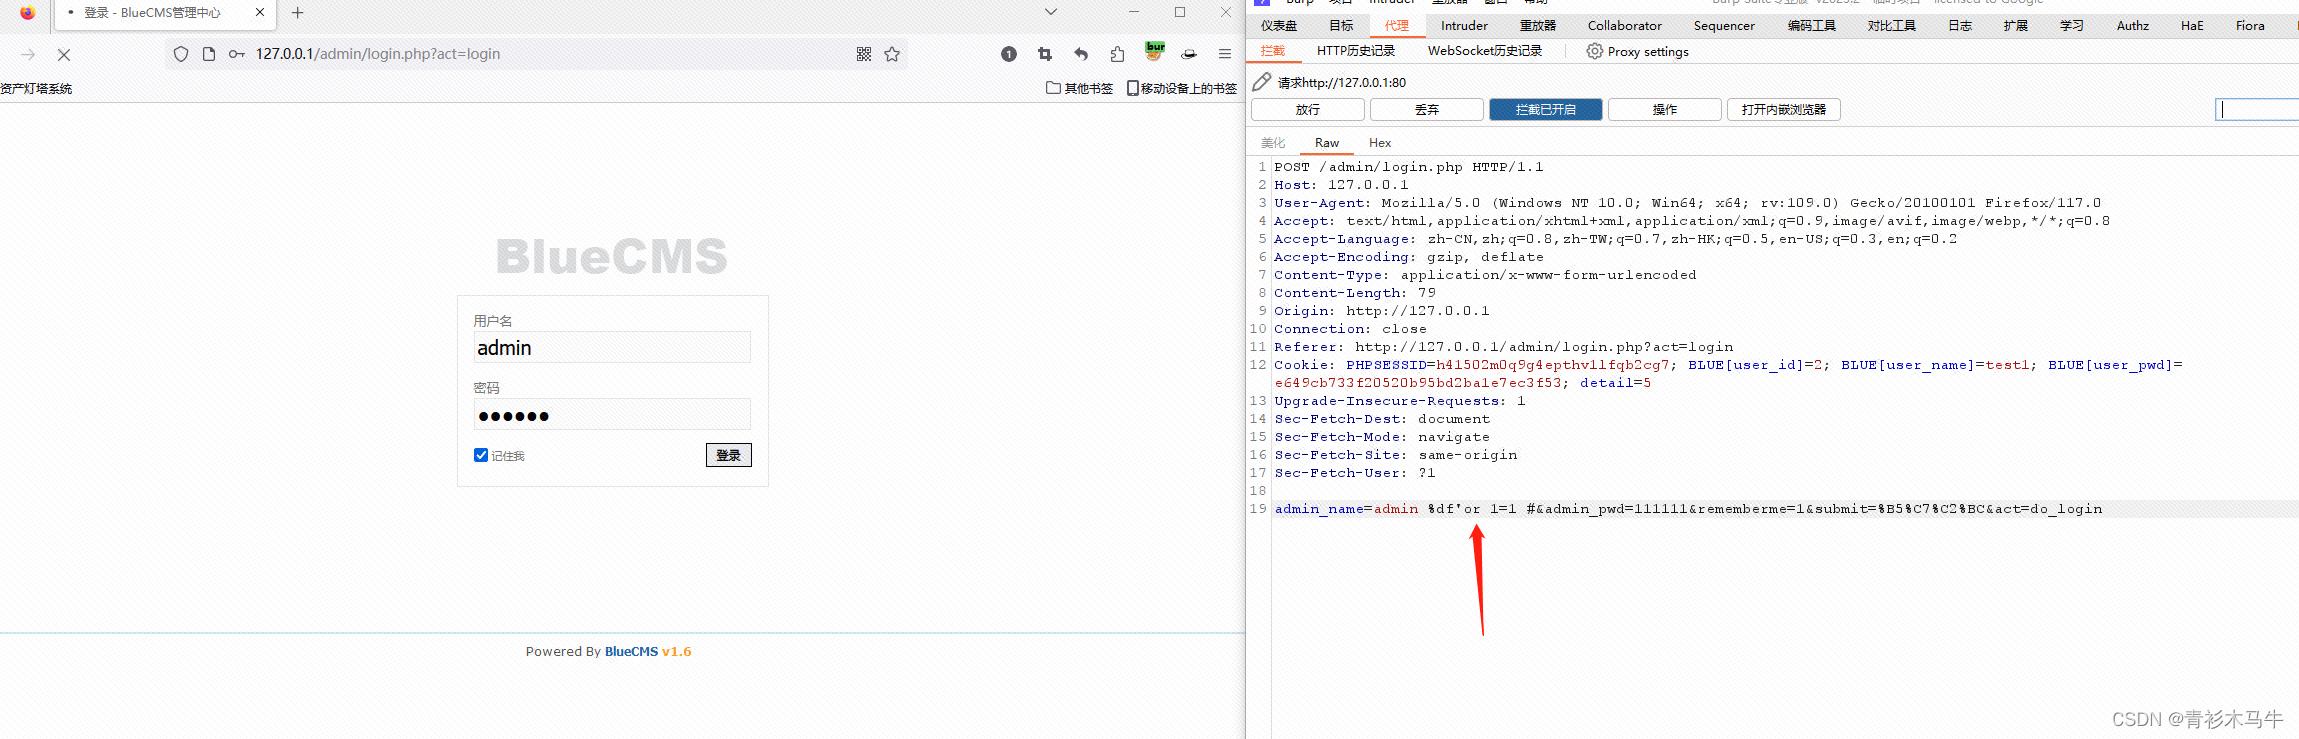2299x739 pixels.
Task: Click 丢弃 to drop the request
Action: point(1427,110)
